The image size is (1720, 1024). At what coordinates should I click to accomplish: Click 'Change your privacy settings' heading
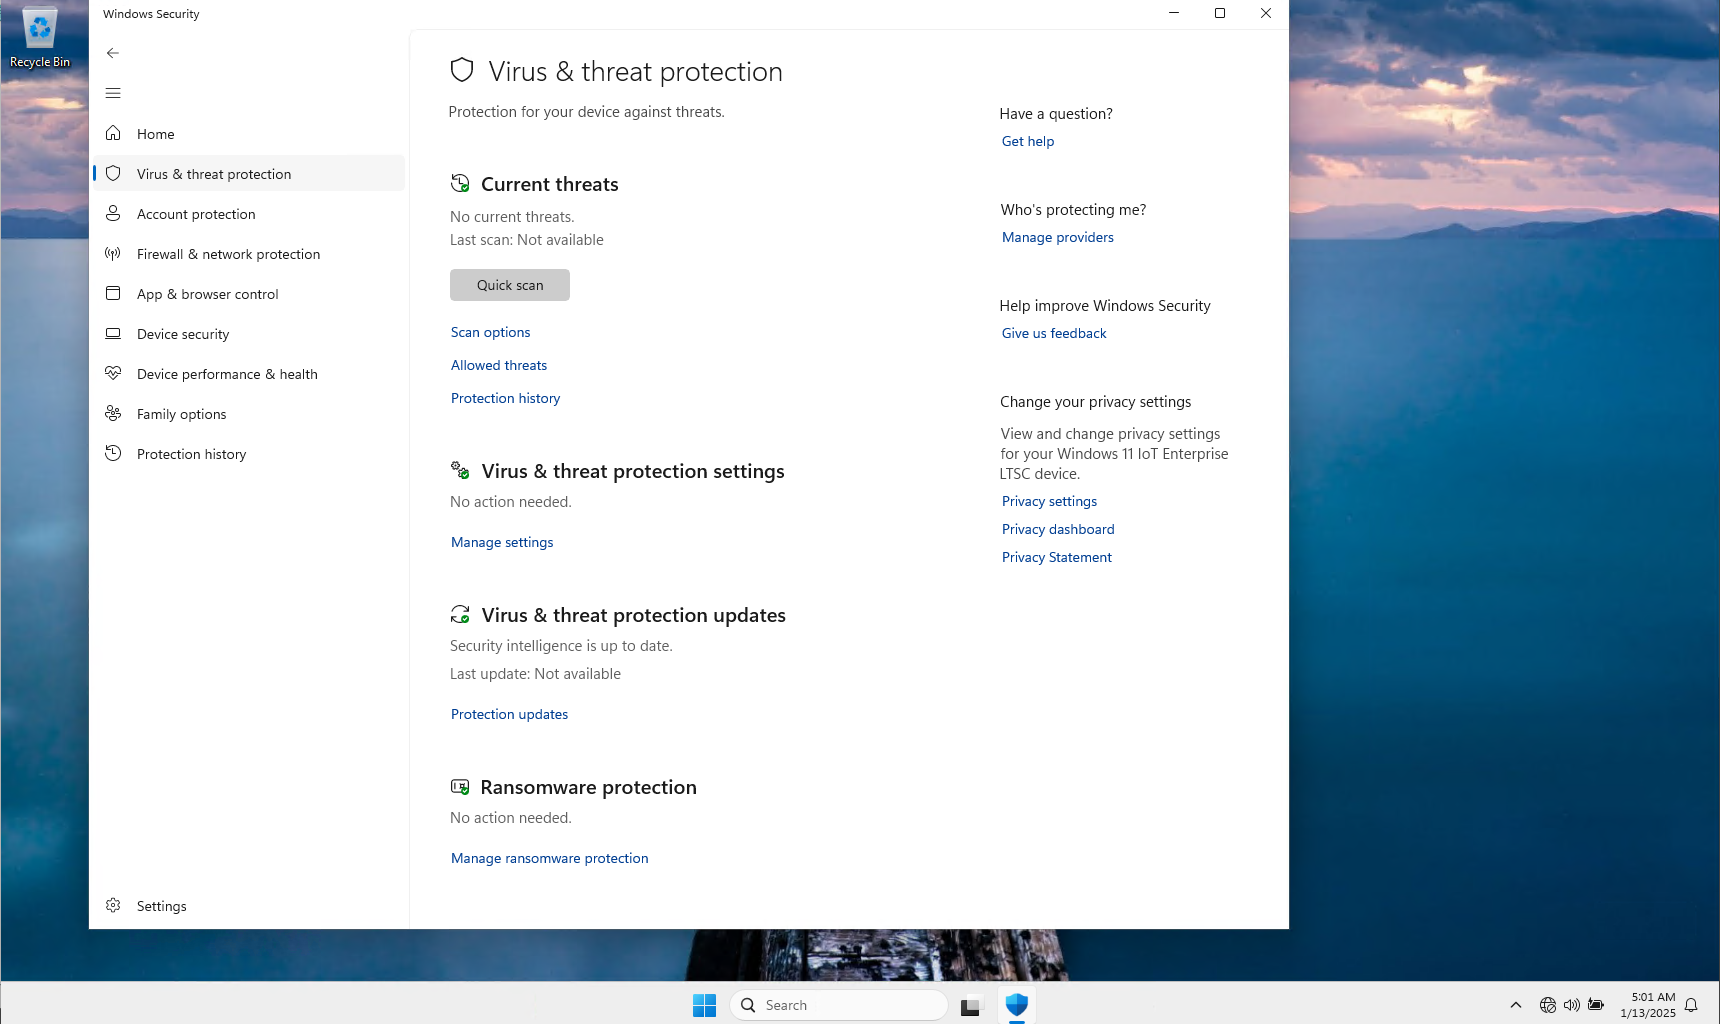(1096, 402)
